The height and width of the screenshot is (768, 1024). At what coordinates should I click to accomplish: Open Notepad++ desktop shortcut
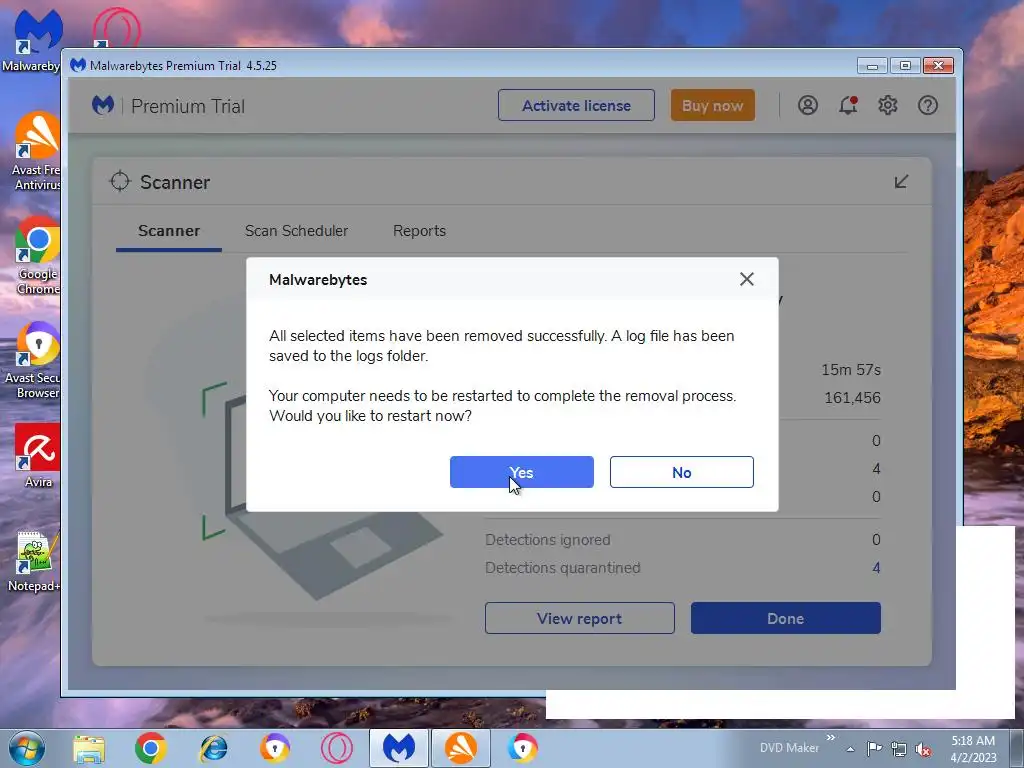pyautogui.click(x=34, y=562)
